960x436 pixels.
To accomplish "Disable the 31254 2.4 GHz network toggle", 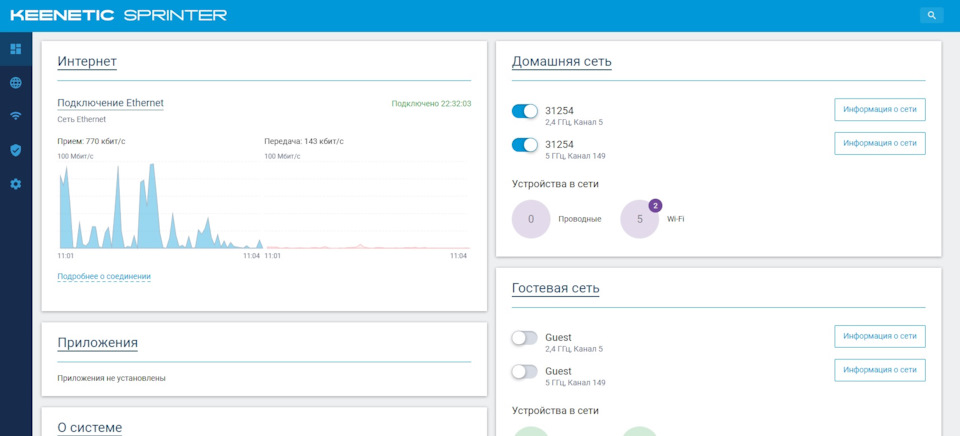I will [x=525, y=111].
